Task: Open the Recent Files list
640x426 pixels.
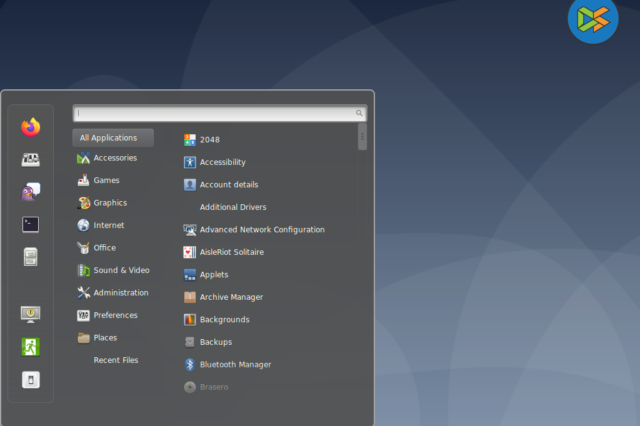Action: pos(115,360)
